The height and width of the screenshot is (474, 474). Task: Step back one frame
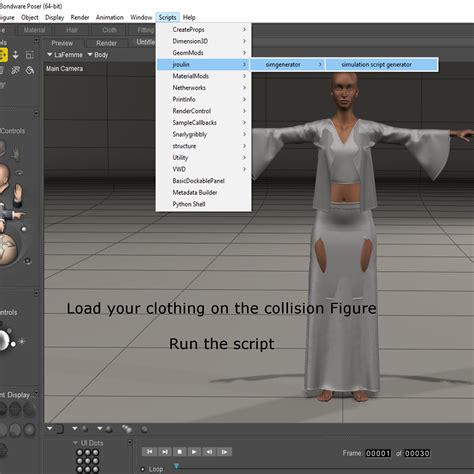(x=209, y=452)
